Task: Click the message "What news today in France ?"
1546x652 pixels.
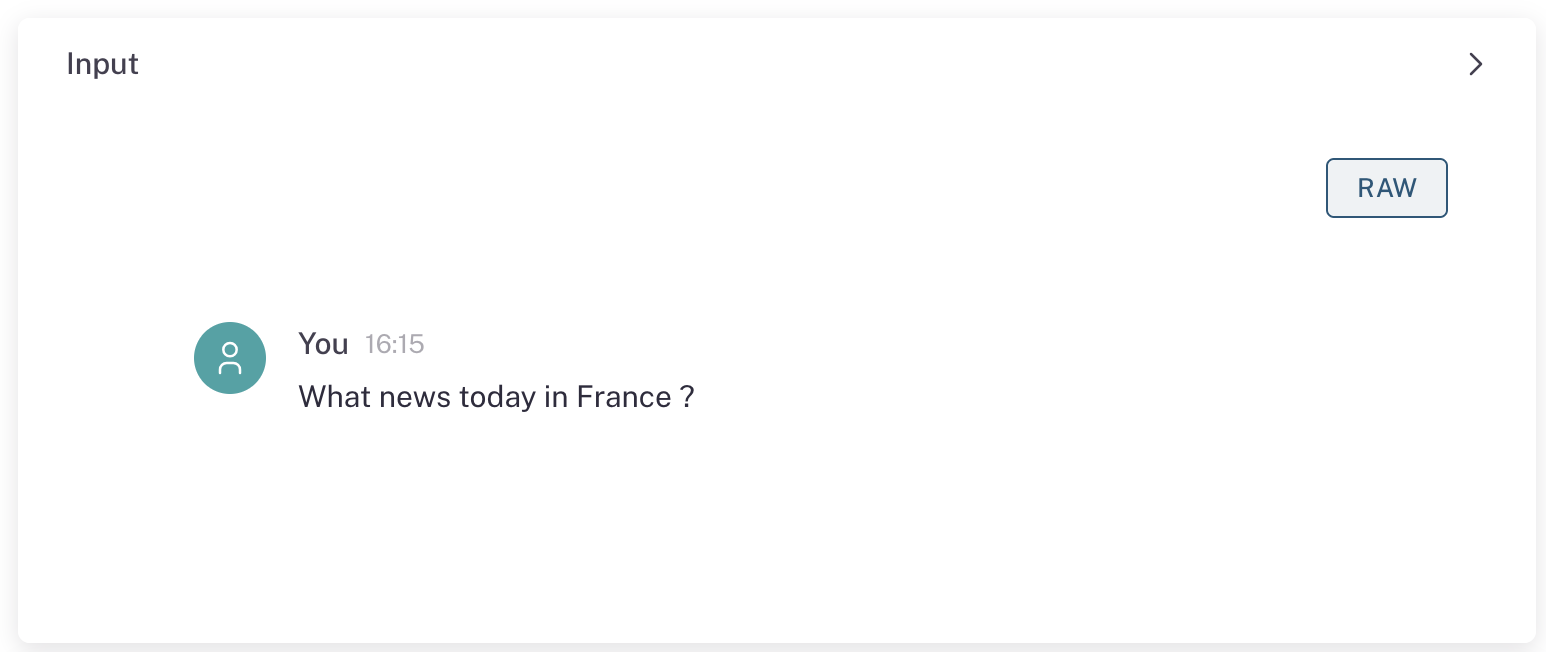Action: coord(496,397)
